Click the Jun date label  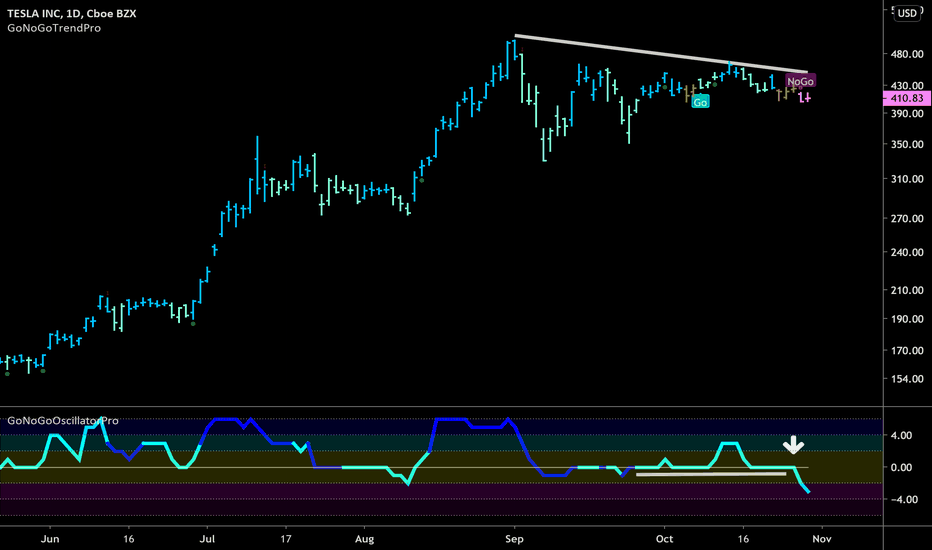(50, 539)
